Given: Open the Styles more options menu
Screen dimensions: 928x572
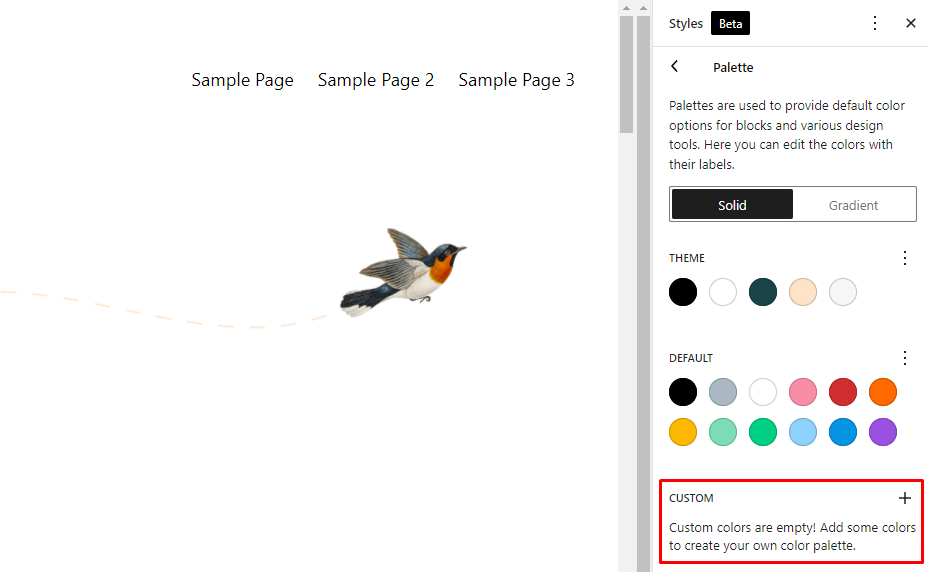Looking at the screenshot, I should pyautogui.click(x=875, y=23).
